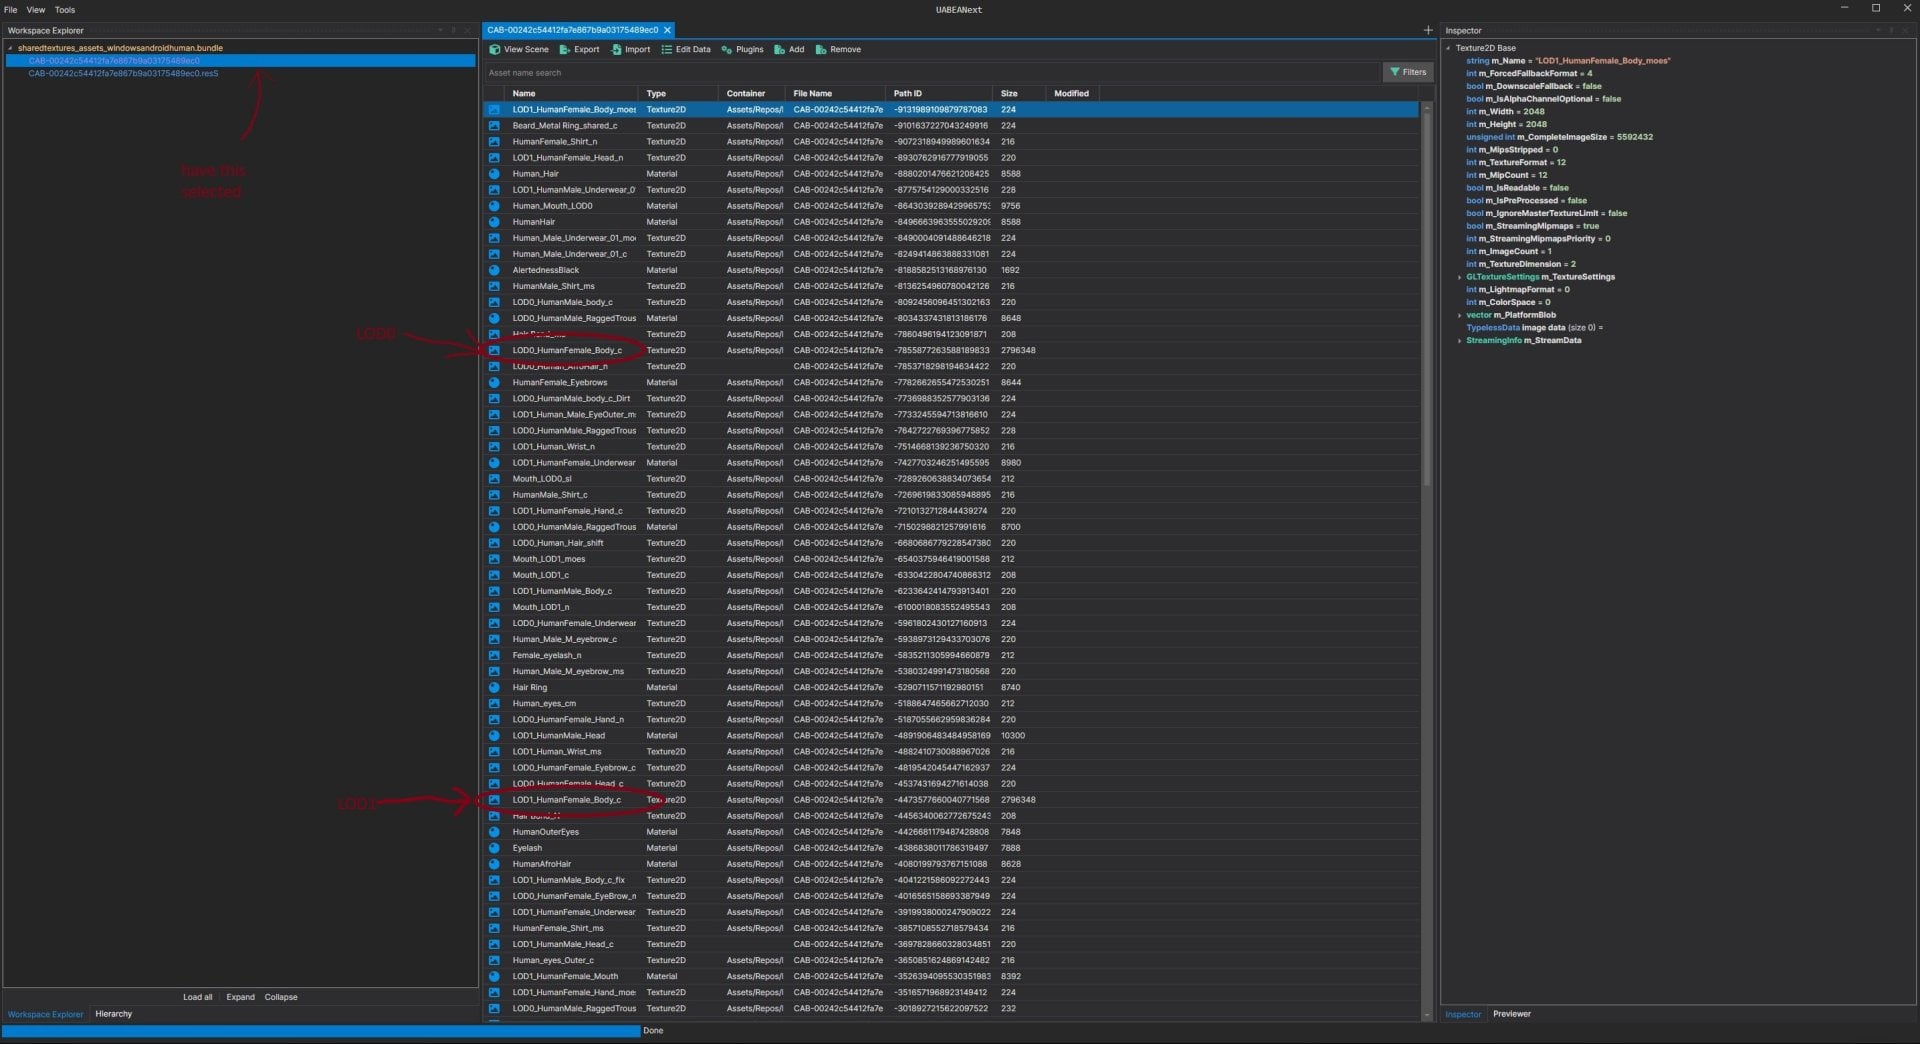The image size is (1920, 1044).
Task: Click the Remove asset button
Action: (838, 49)
